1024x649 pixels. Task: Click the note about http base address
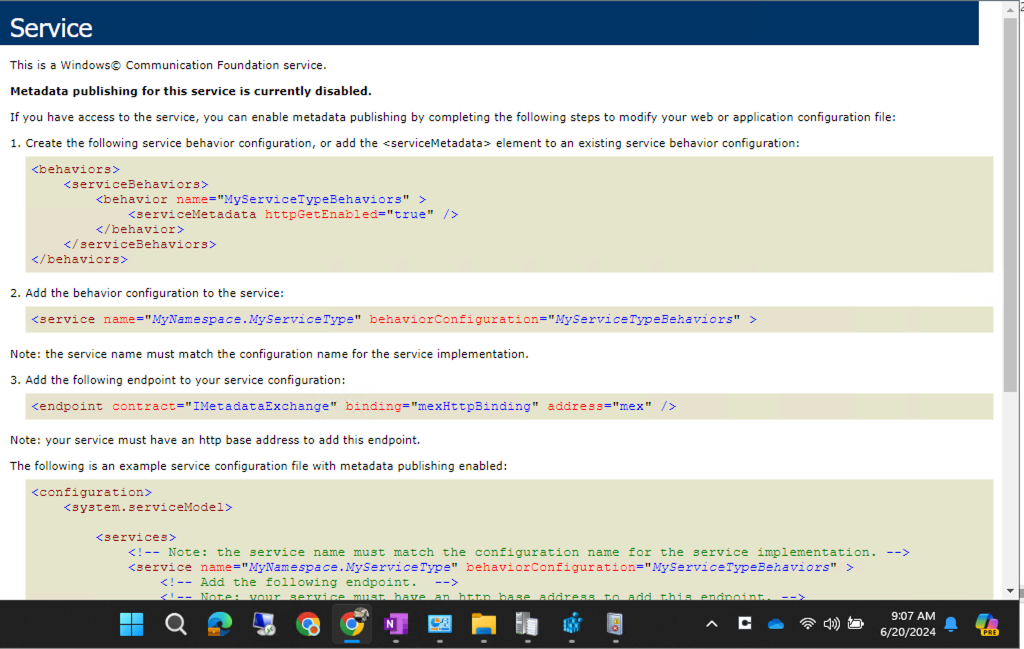(215, 440)
